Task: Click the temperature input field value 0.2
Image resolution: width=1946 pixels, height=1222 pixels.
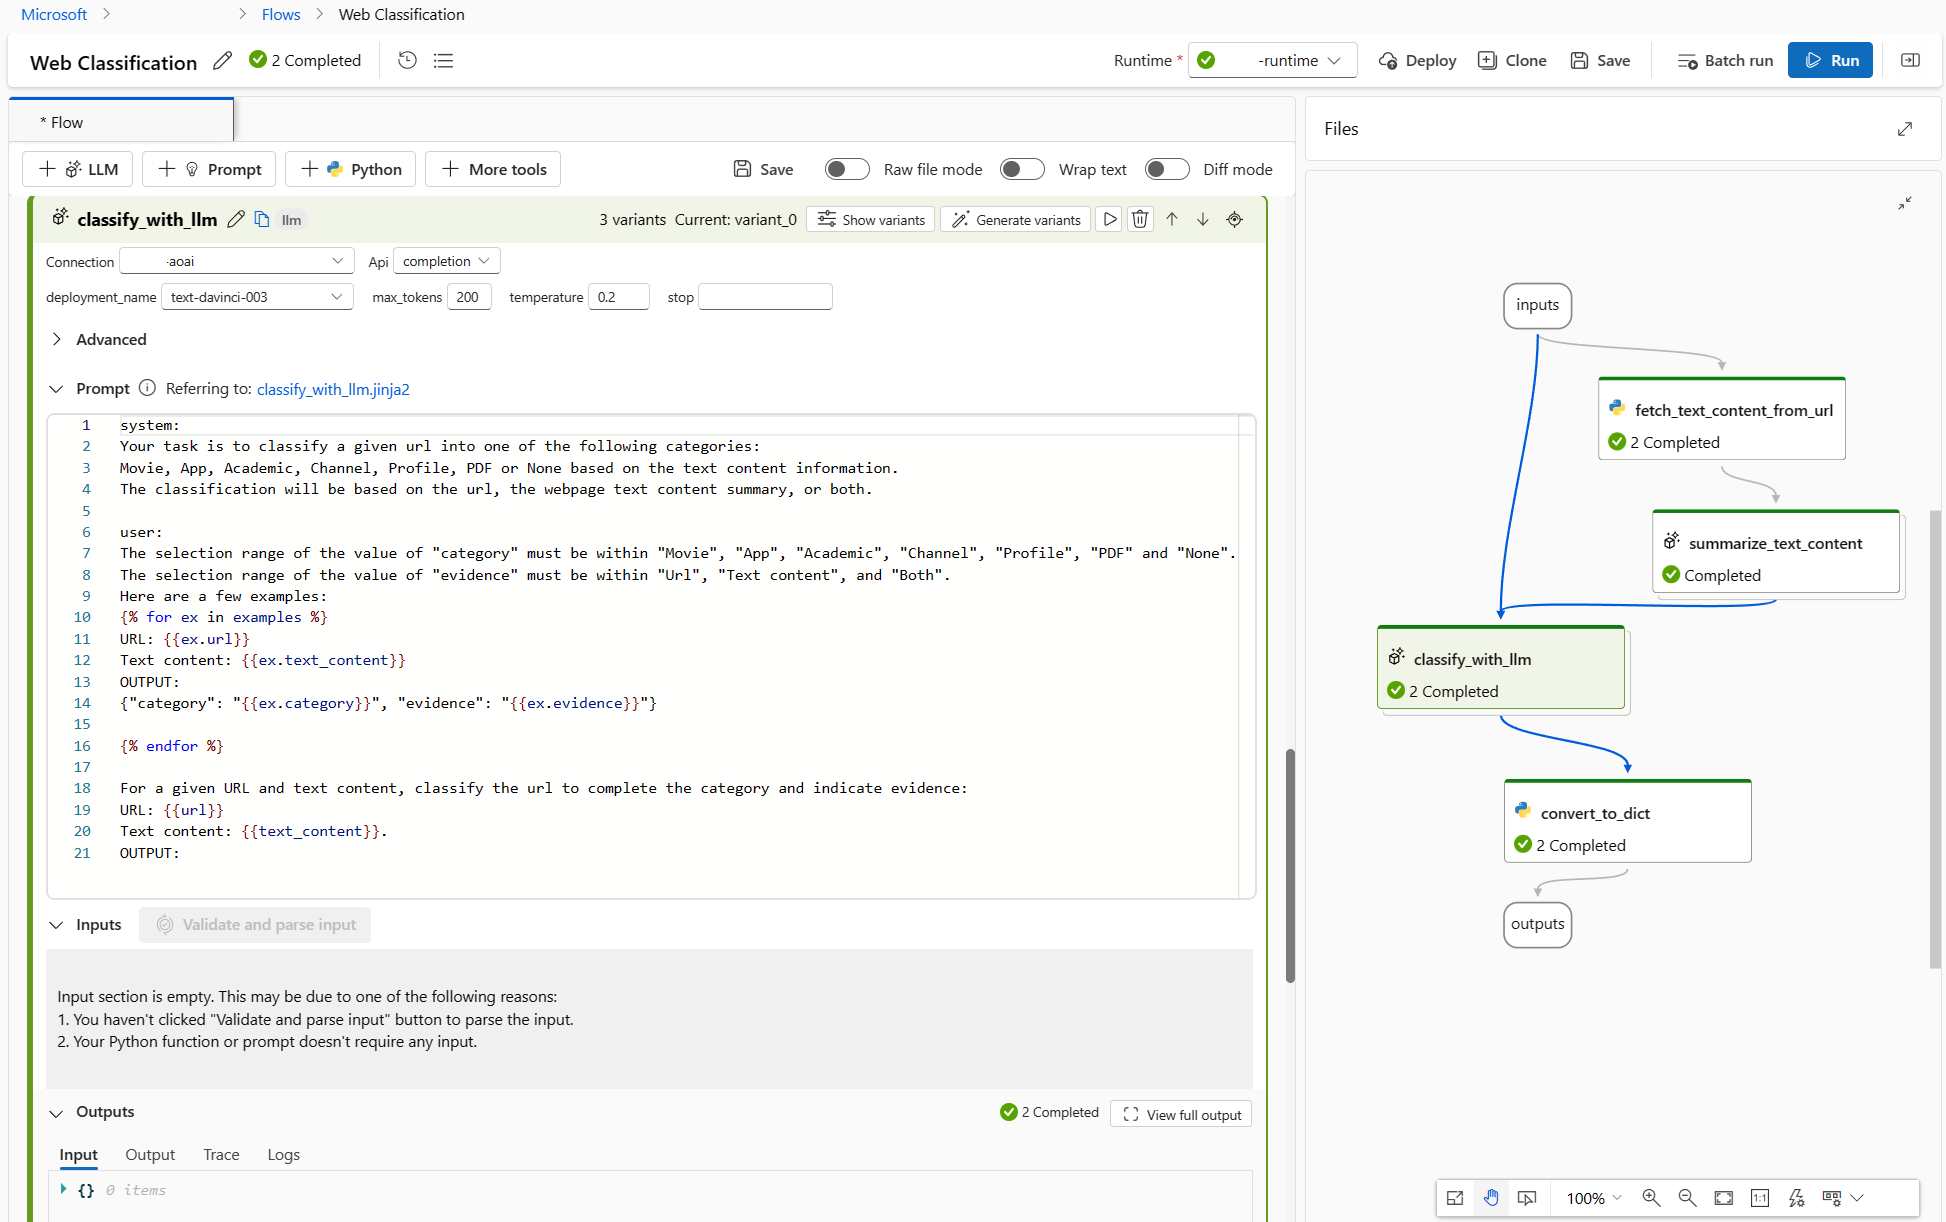Action: (616, 296)
